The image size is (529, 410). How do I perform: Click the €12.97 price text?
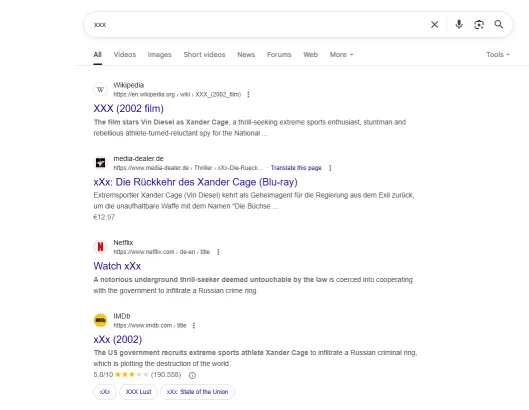coord(104,217)
